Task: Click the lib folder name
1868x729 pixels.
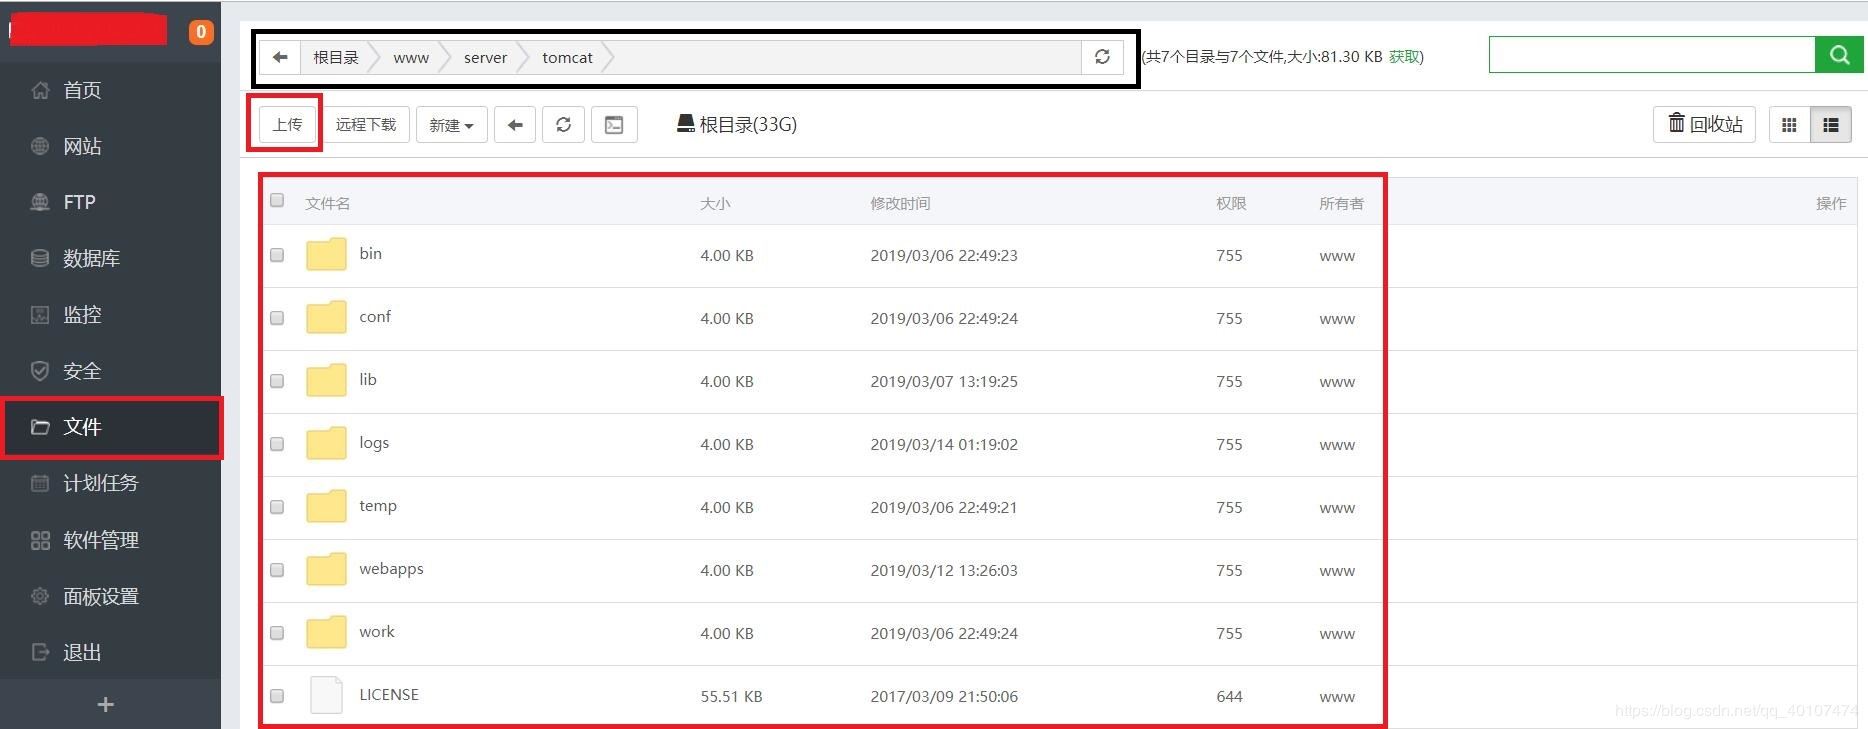Action: 368,379
